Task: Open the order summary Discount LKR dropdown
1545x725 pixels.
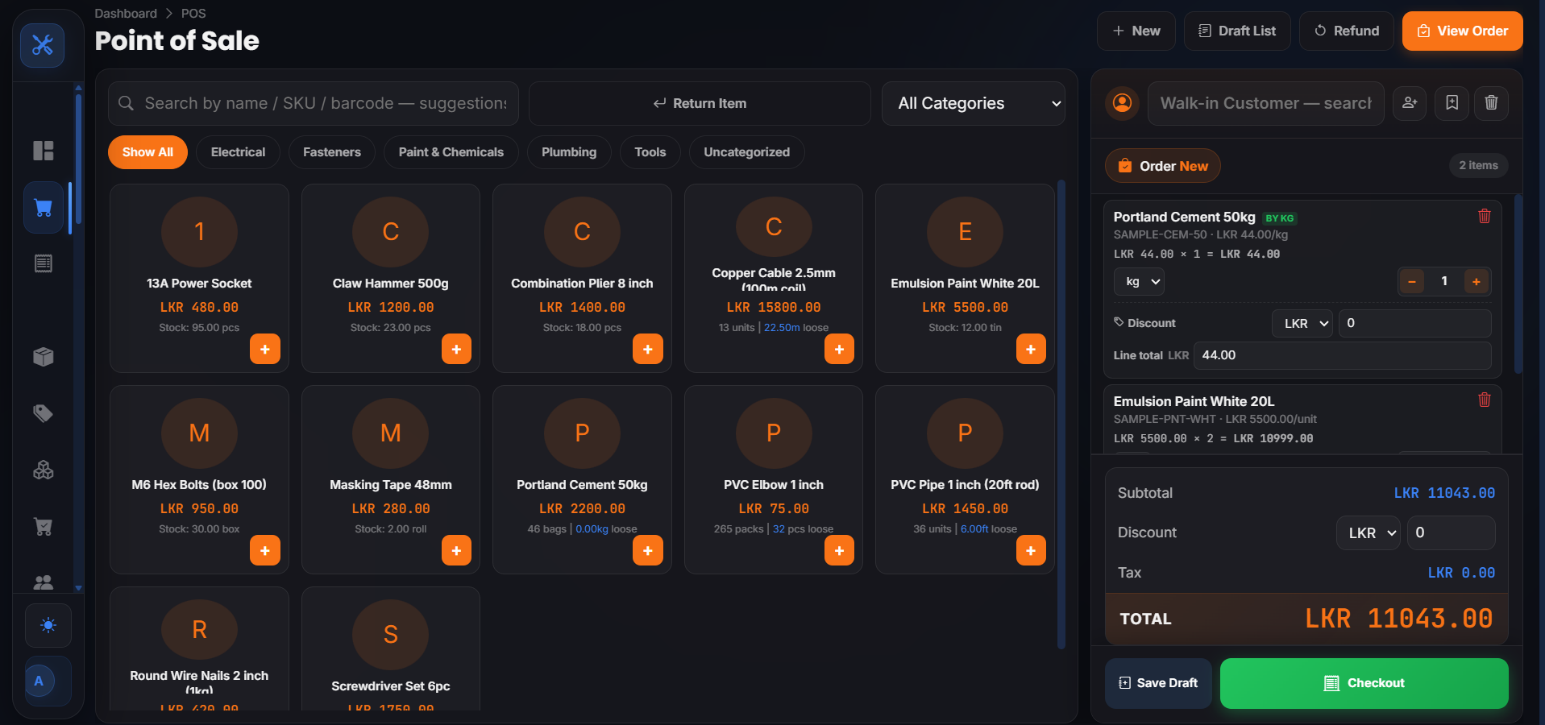Action: (x=1367, y=533)
